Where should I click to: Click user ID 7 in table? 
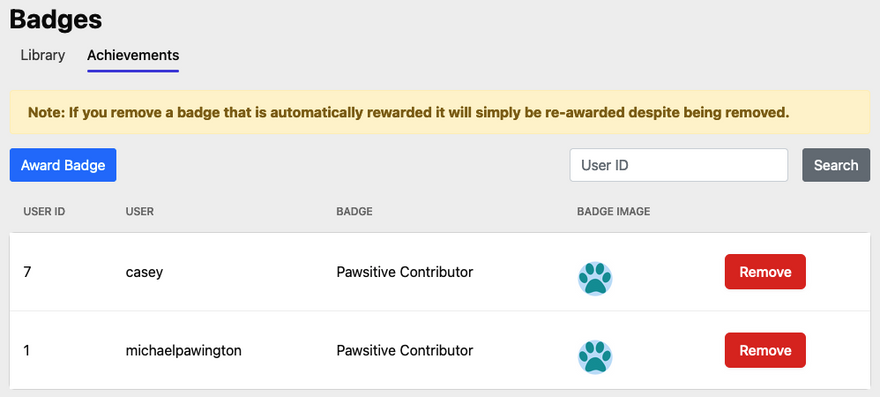[28, 272]
